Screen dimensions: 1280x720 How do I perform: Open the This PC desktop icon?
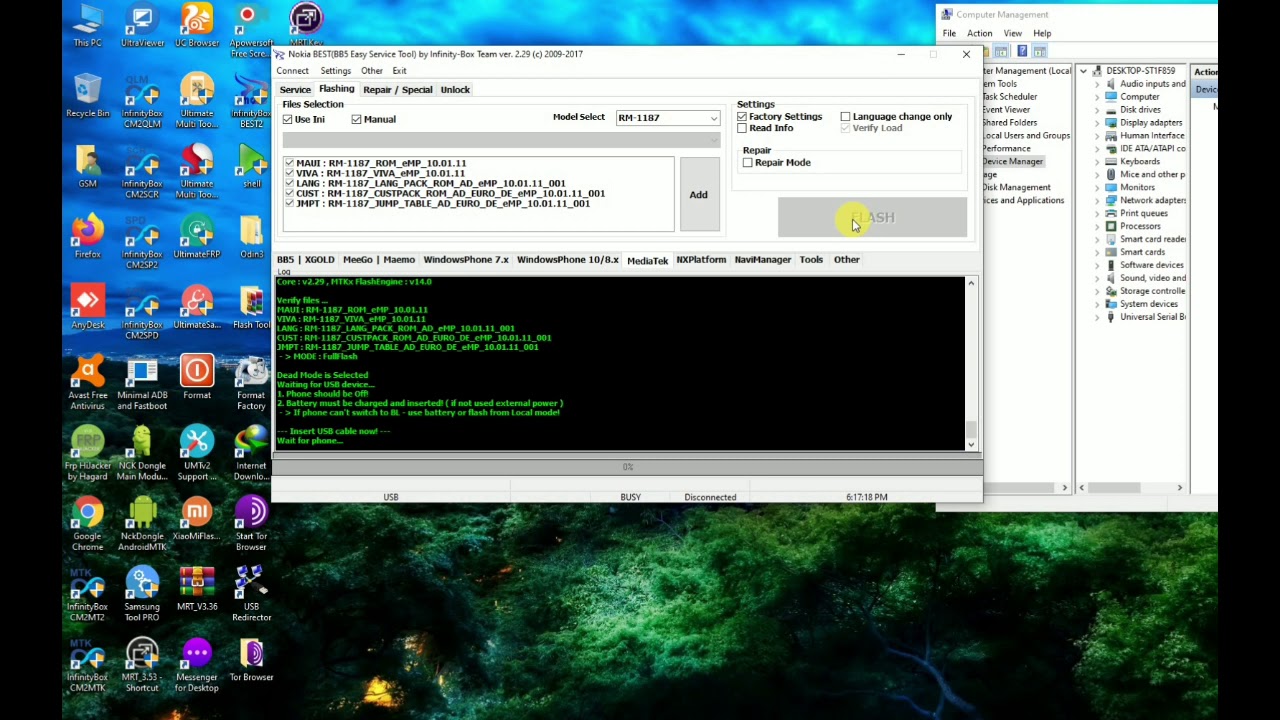pyautogui.click(x=87, y=25)
